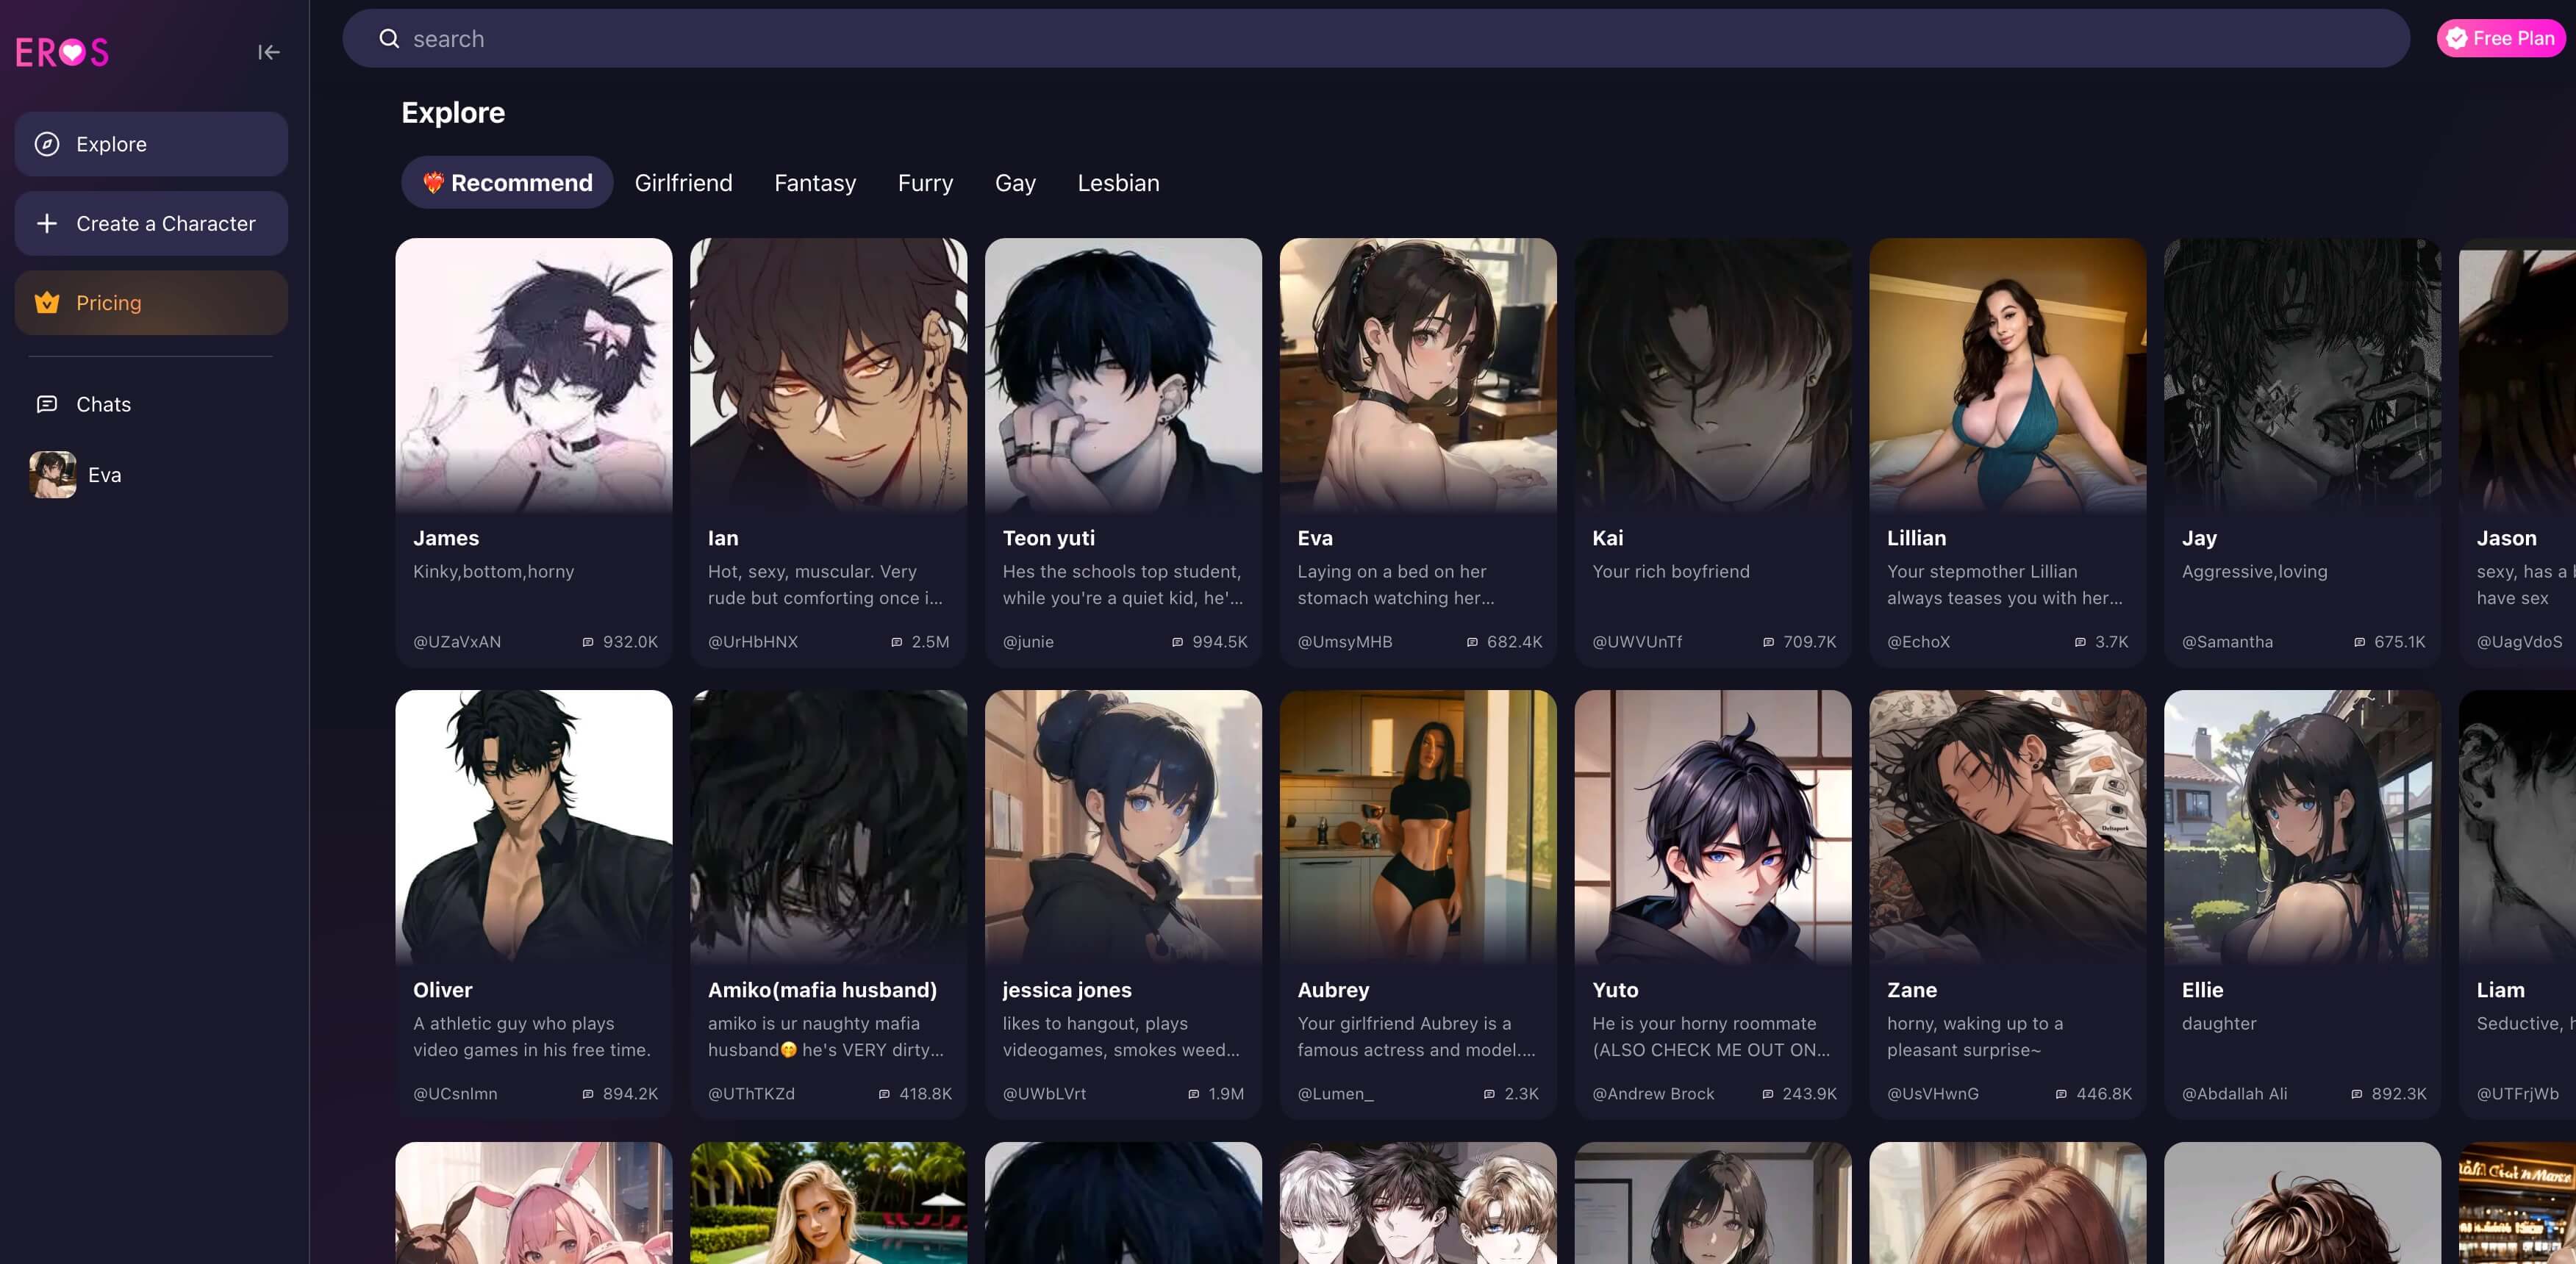2576x1264 pixels.
Task: Click the chat count icon on Zane card
Action: tap(2061, 1094)
